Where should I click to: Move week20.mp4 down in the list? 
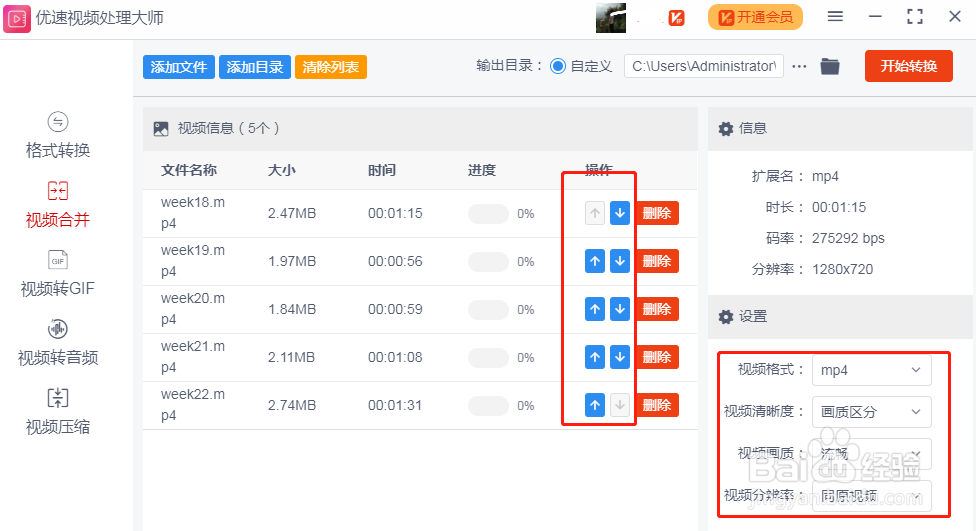point(620,309)
